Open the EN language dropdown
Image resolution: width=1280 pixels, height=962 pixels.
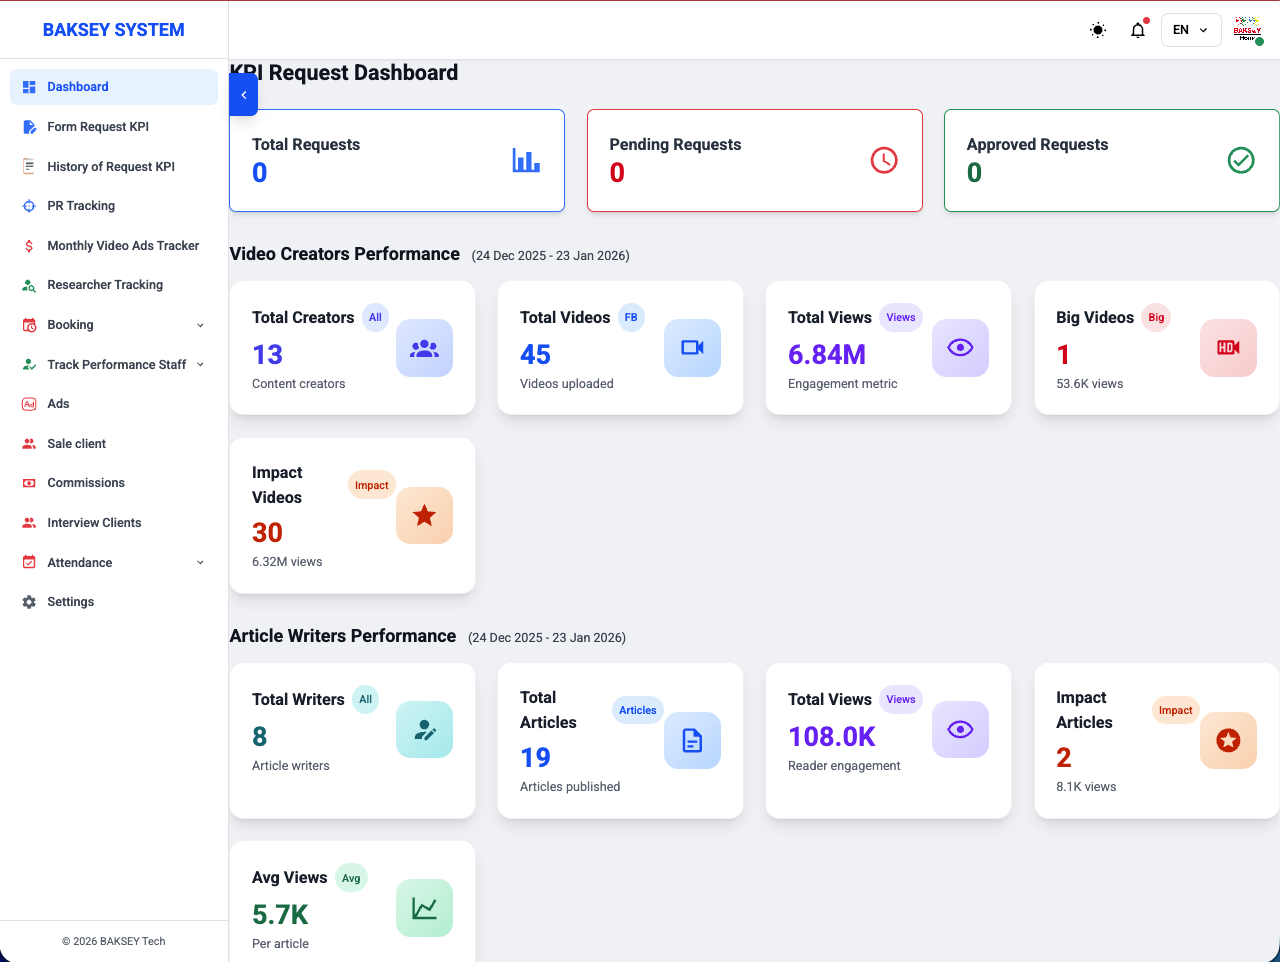click(1191, 30)
